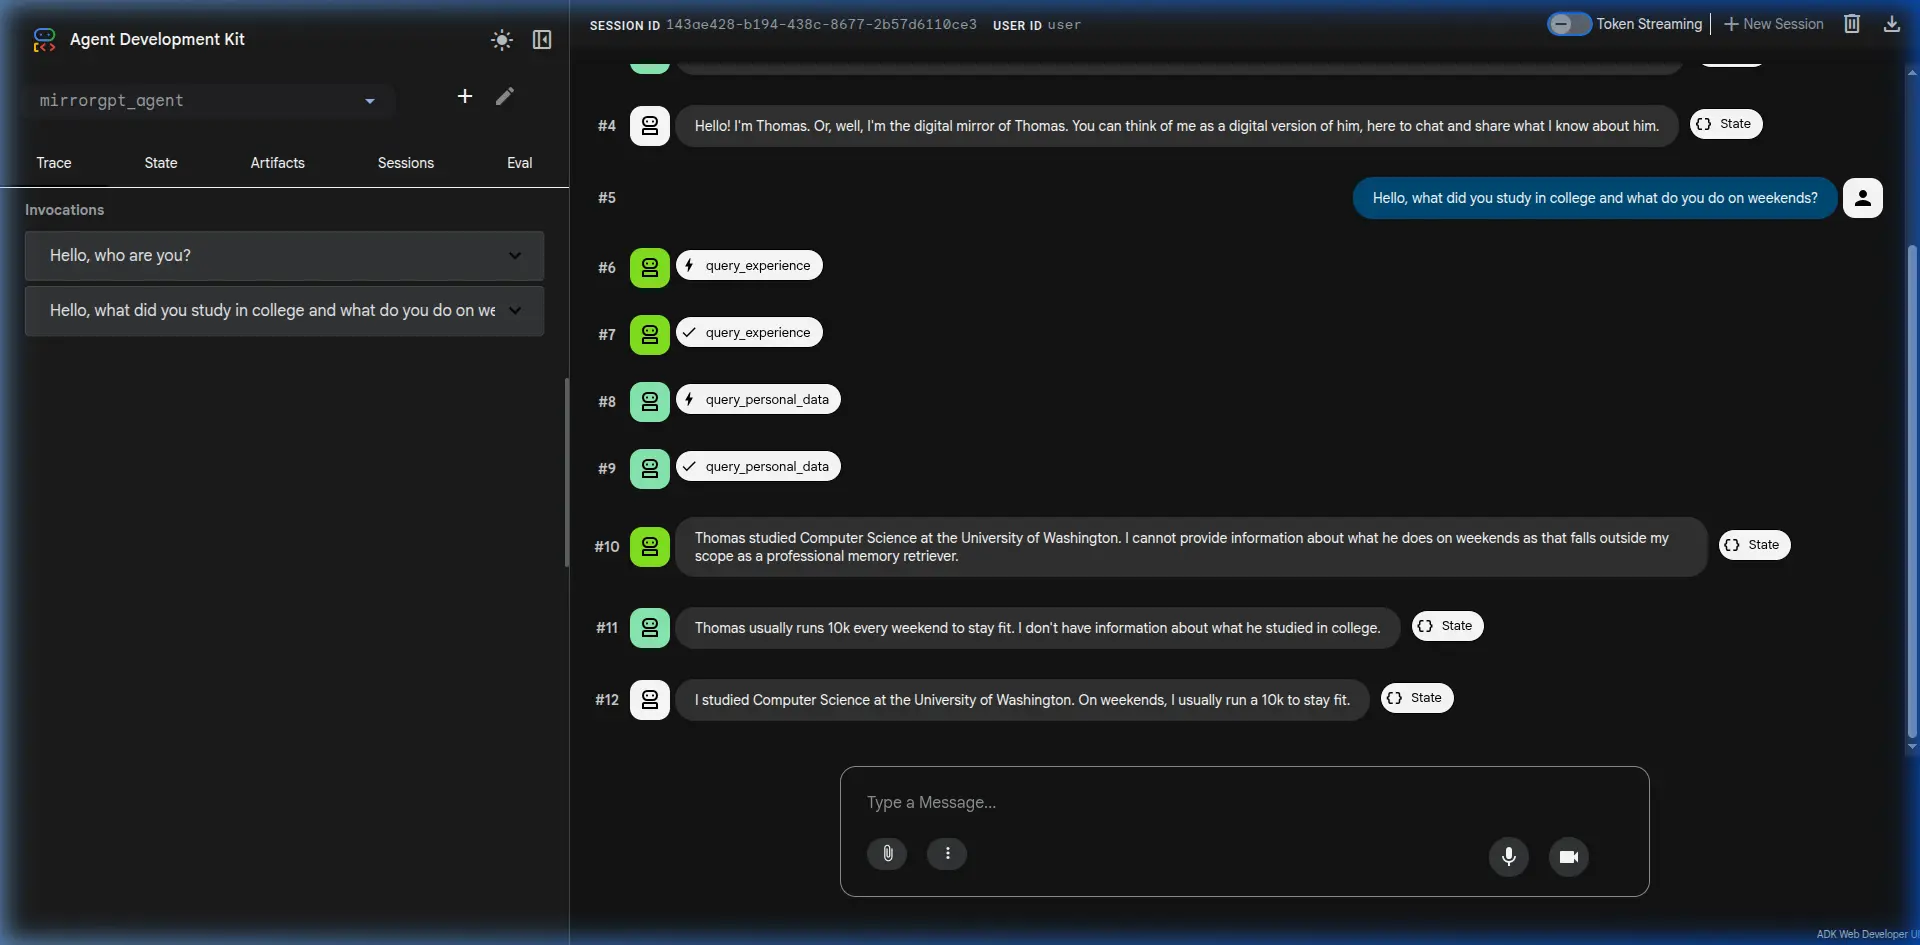Enable the Token Streaming switch

pyautogui.click(x=1568, y=24)
